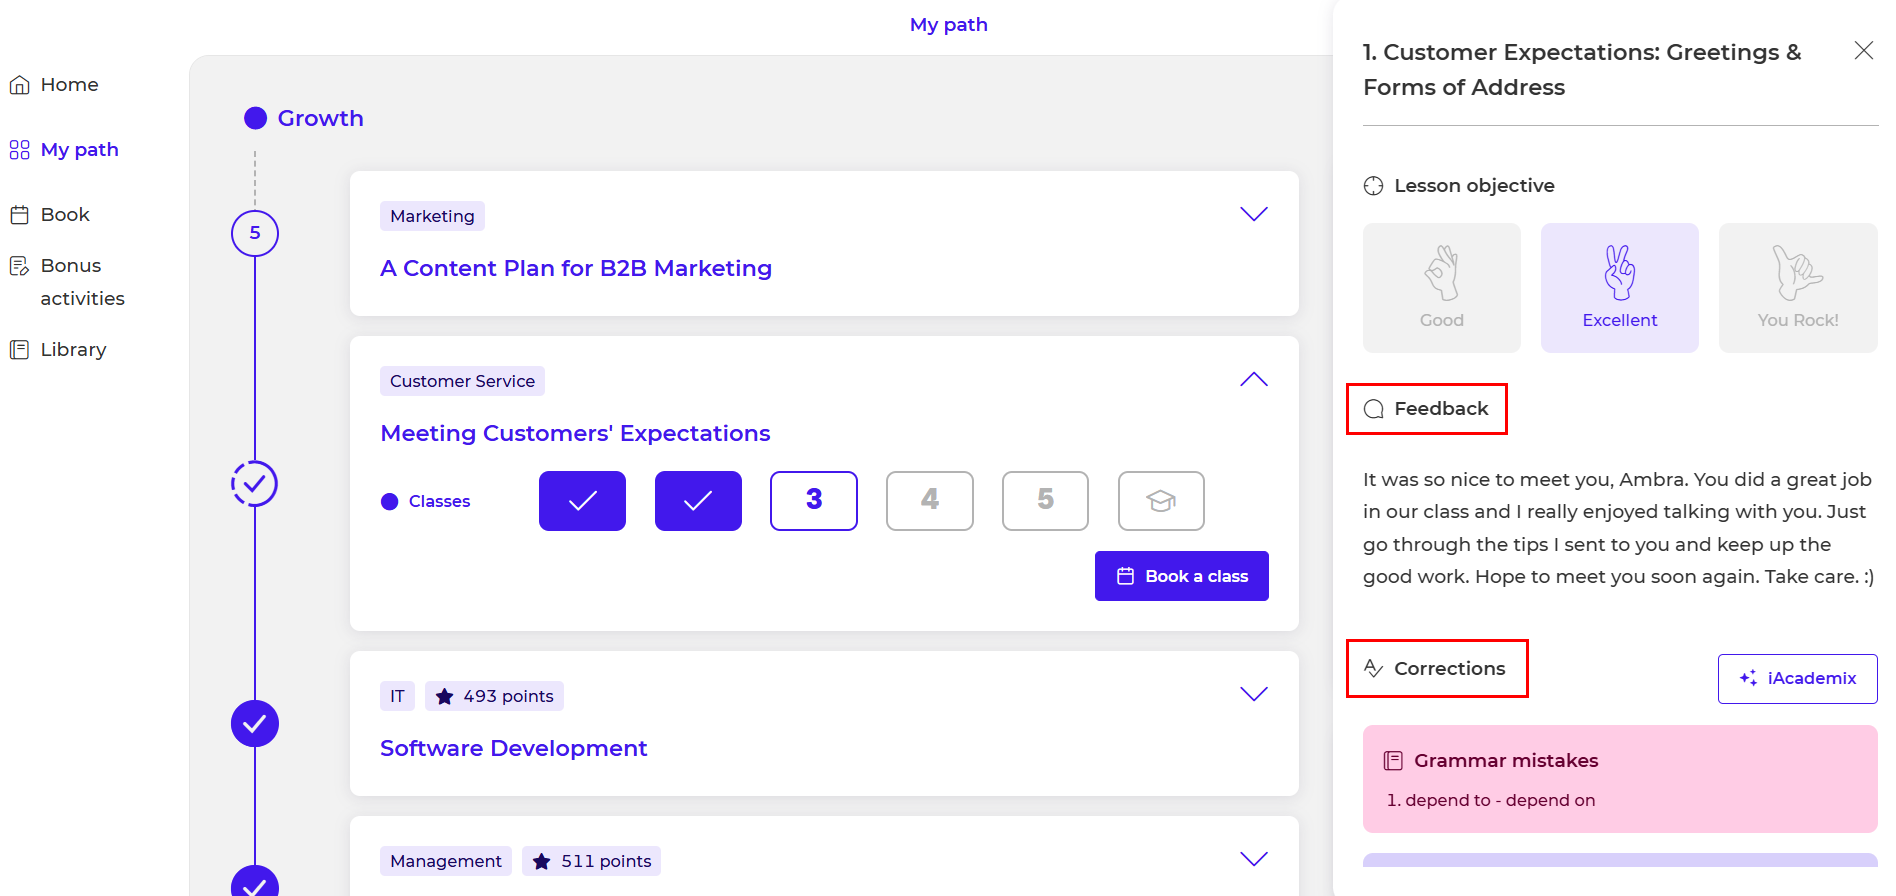Click the Corrections pencil icon
Image resolution: width=1896 pixels, height=896 pixels.
1374,668
